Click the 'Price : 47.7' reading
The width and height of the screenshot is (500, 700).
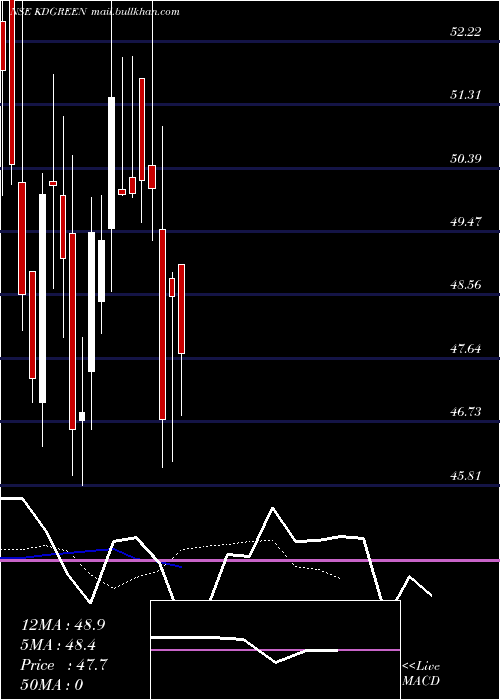pyautogui.click(x=64, y=665)
